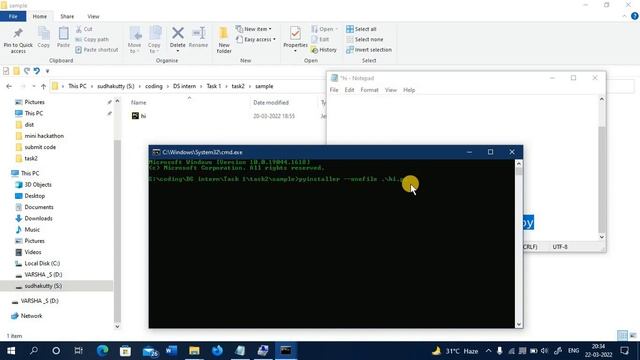640x360 pixels.
Task: Open quick access toolbar customize dropdown
Action: (x=47, y=71)
